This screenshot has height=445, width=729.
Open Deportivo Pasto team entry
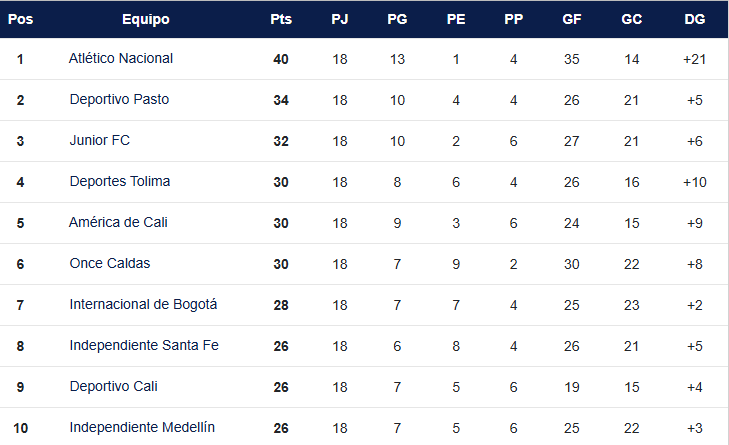coord(119,100)
